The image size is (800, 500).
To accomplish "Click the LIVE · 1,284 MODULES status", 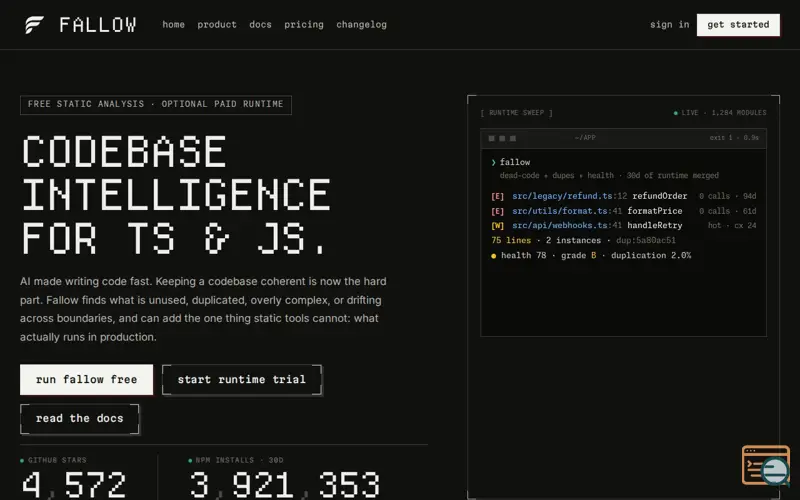I will (x=720, y=113).
